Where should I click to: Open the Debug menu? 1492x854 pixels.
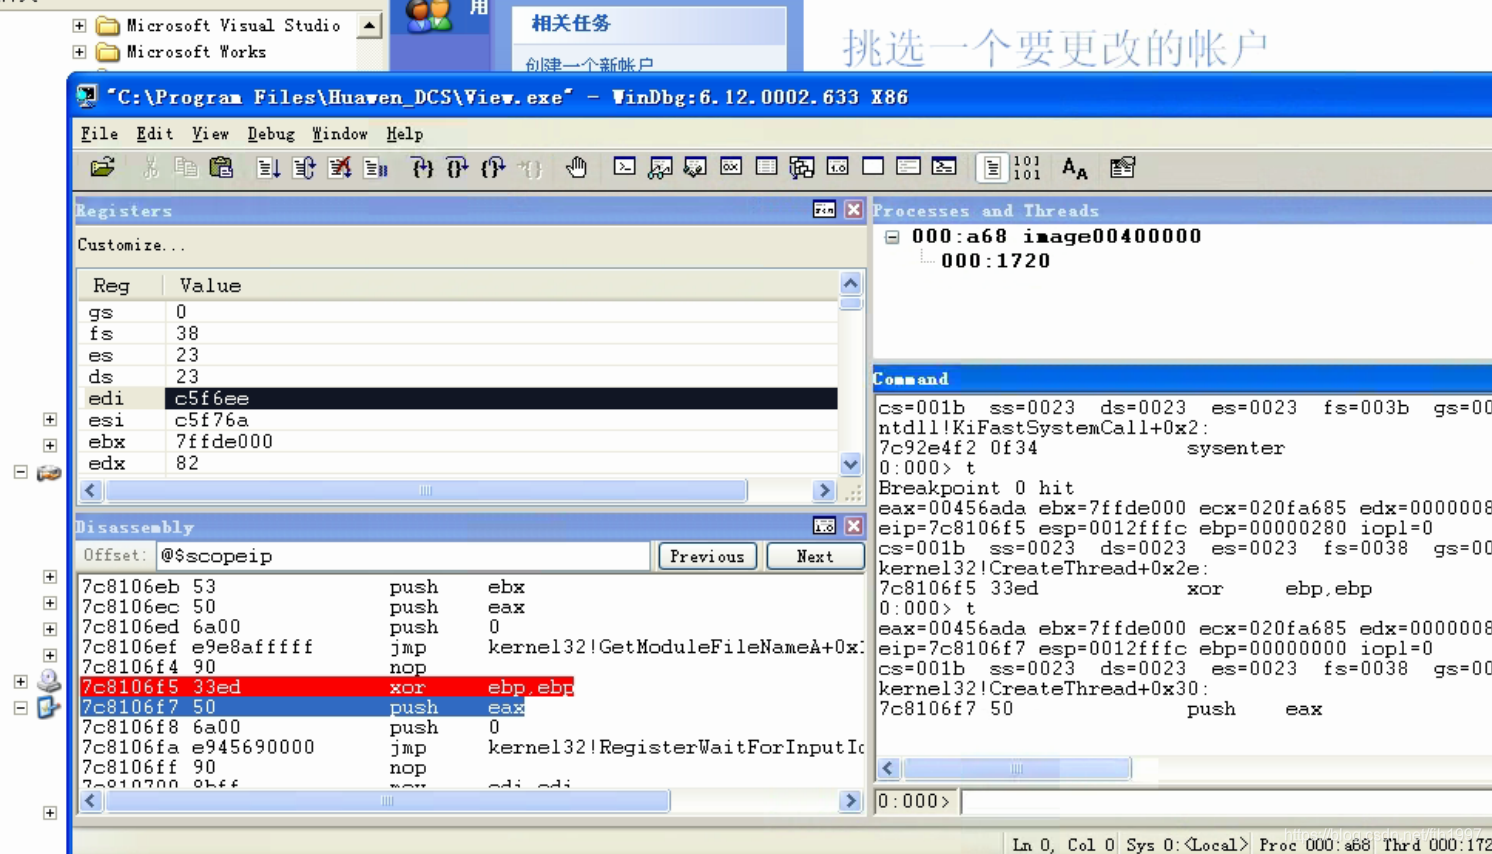271,134
